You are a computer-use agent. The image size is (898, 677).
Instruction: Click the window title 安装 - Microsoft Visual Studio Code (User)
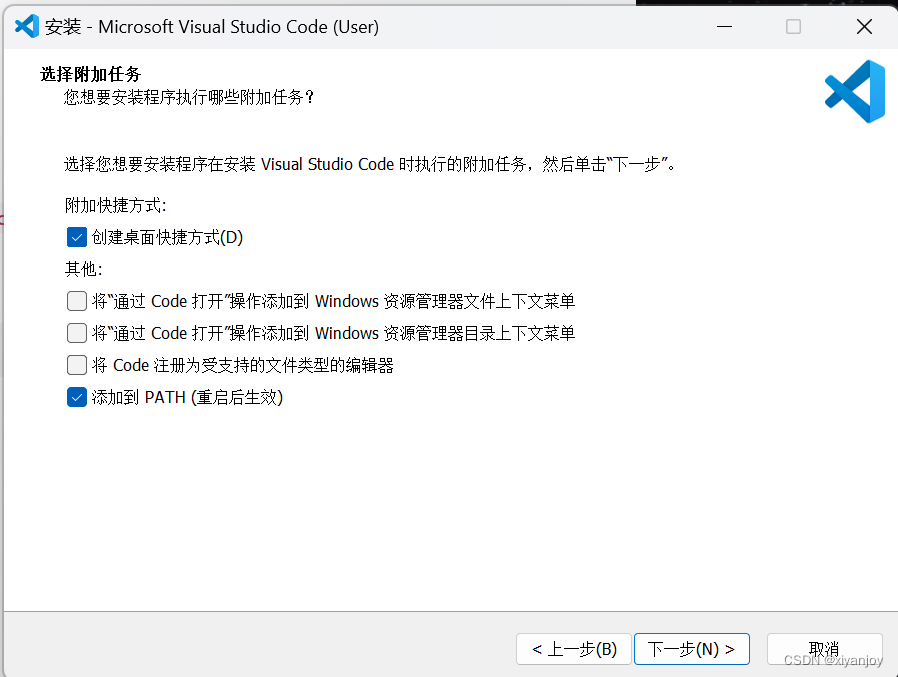tap(212, 27)
